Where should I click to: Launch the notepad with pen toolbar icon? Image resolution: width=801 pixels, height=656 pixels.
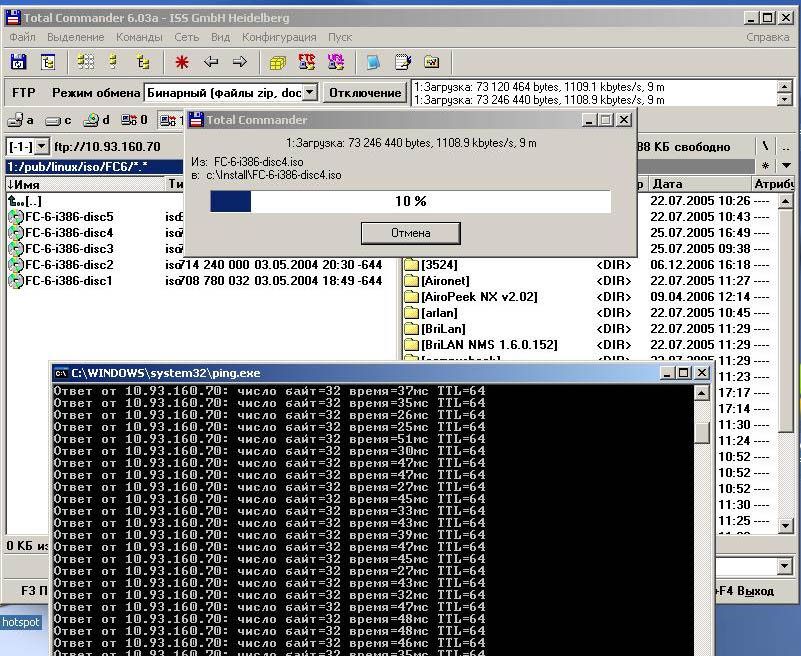403,62
